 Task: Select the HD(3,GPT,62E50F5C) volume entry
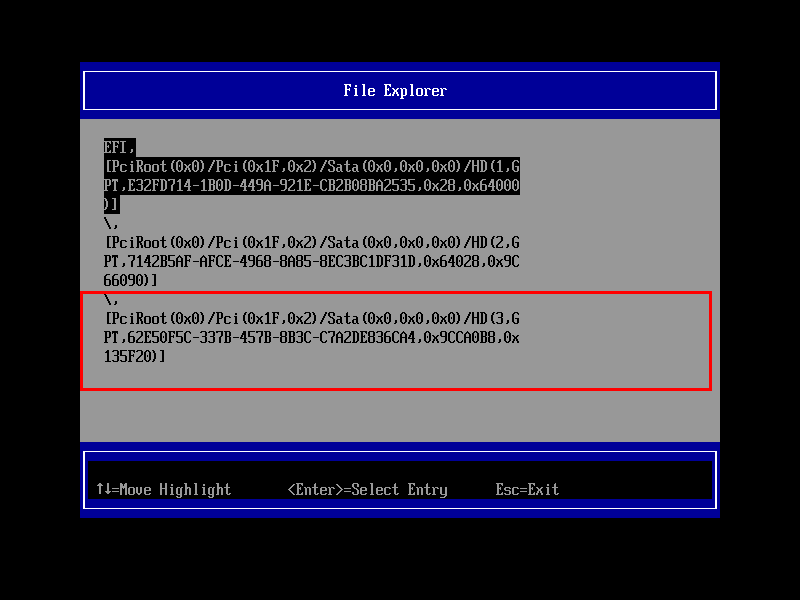(312, 328)
